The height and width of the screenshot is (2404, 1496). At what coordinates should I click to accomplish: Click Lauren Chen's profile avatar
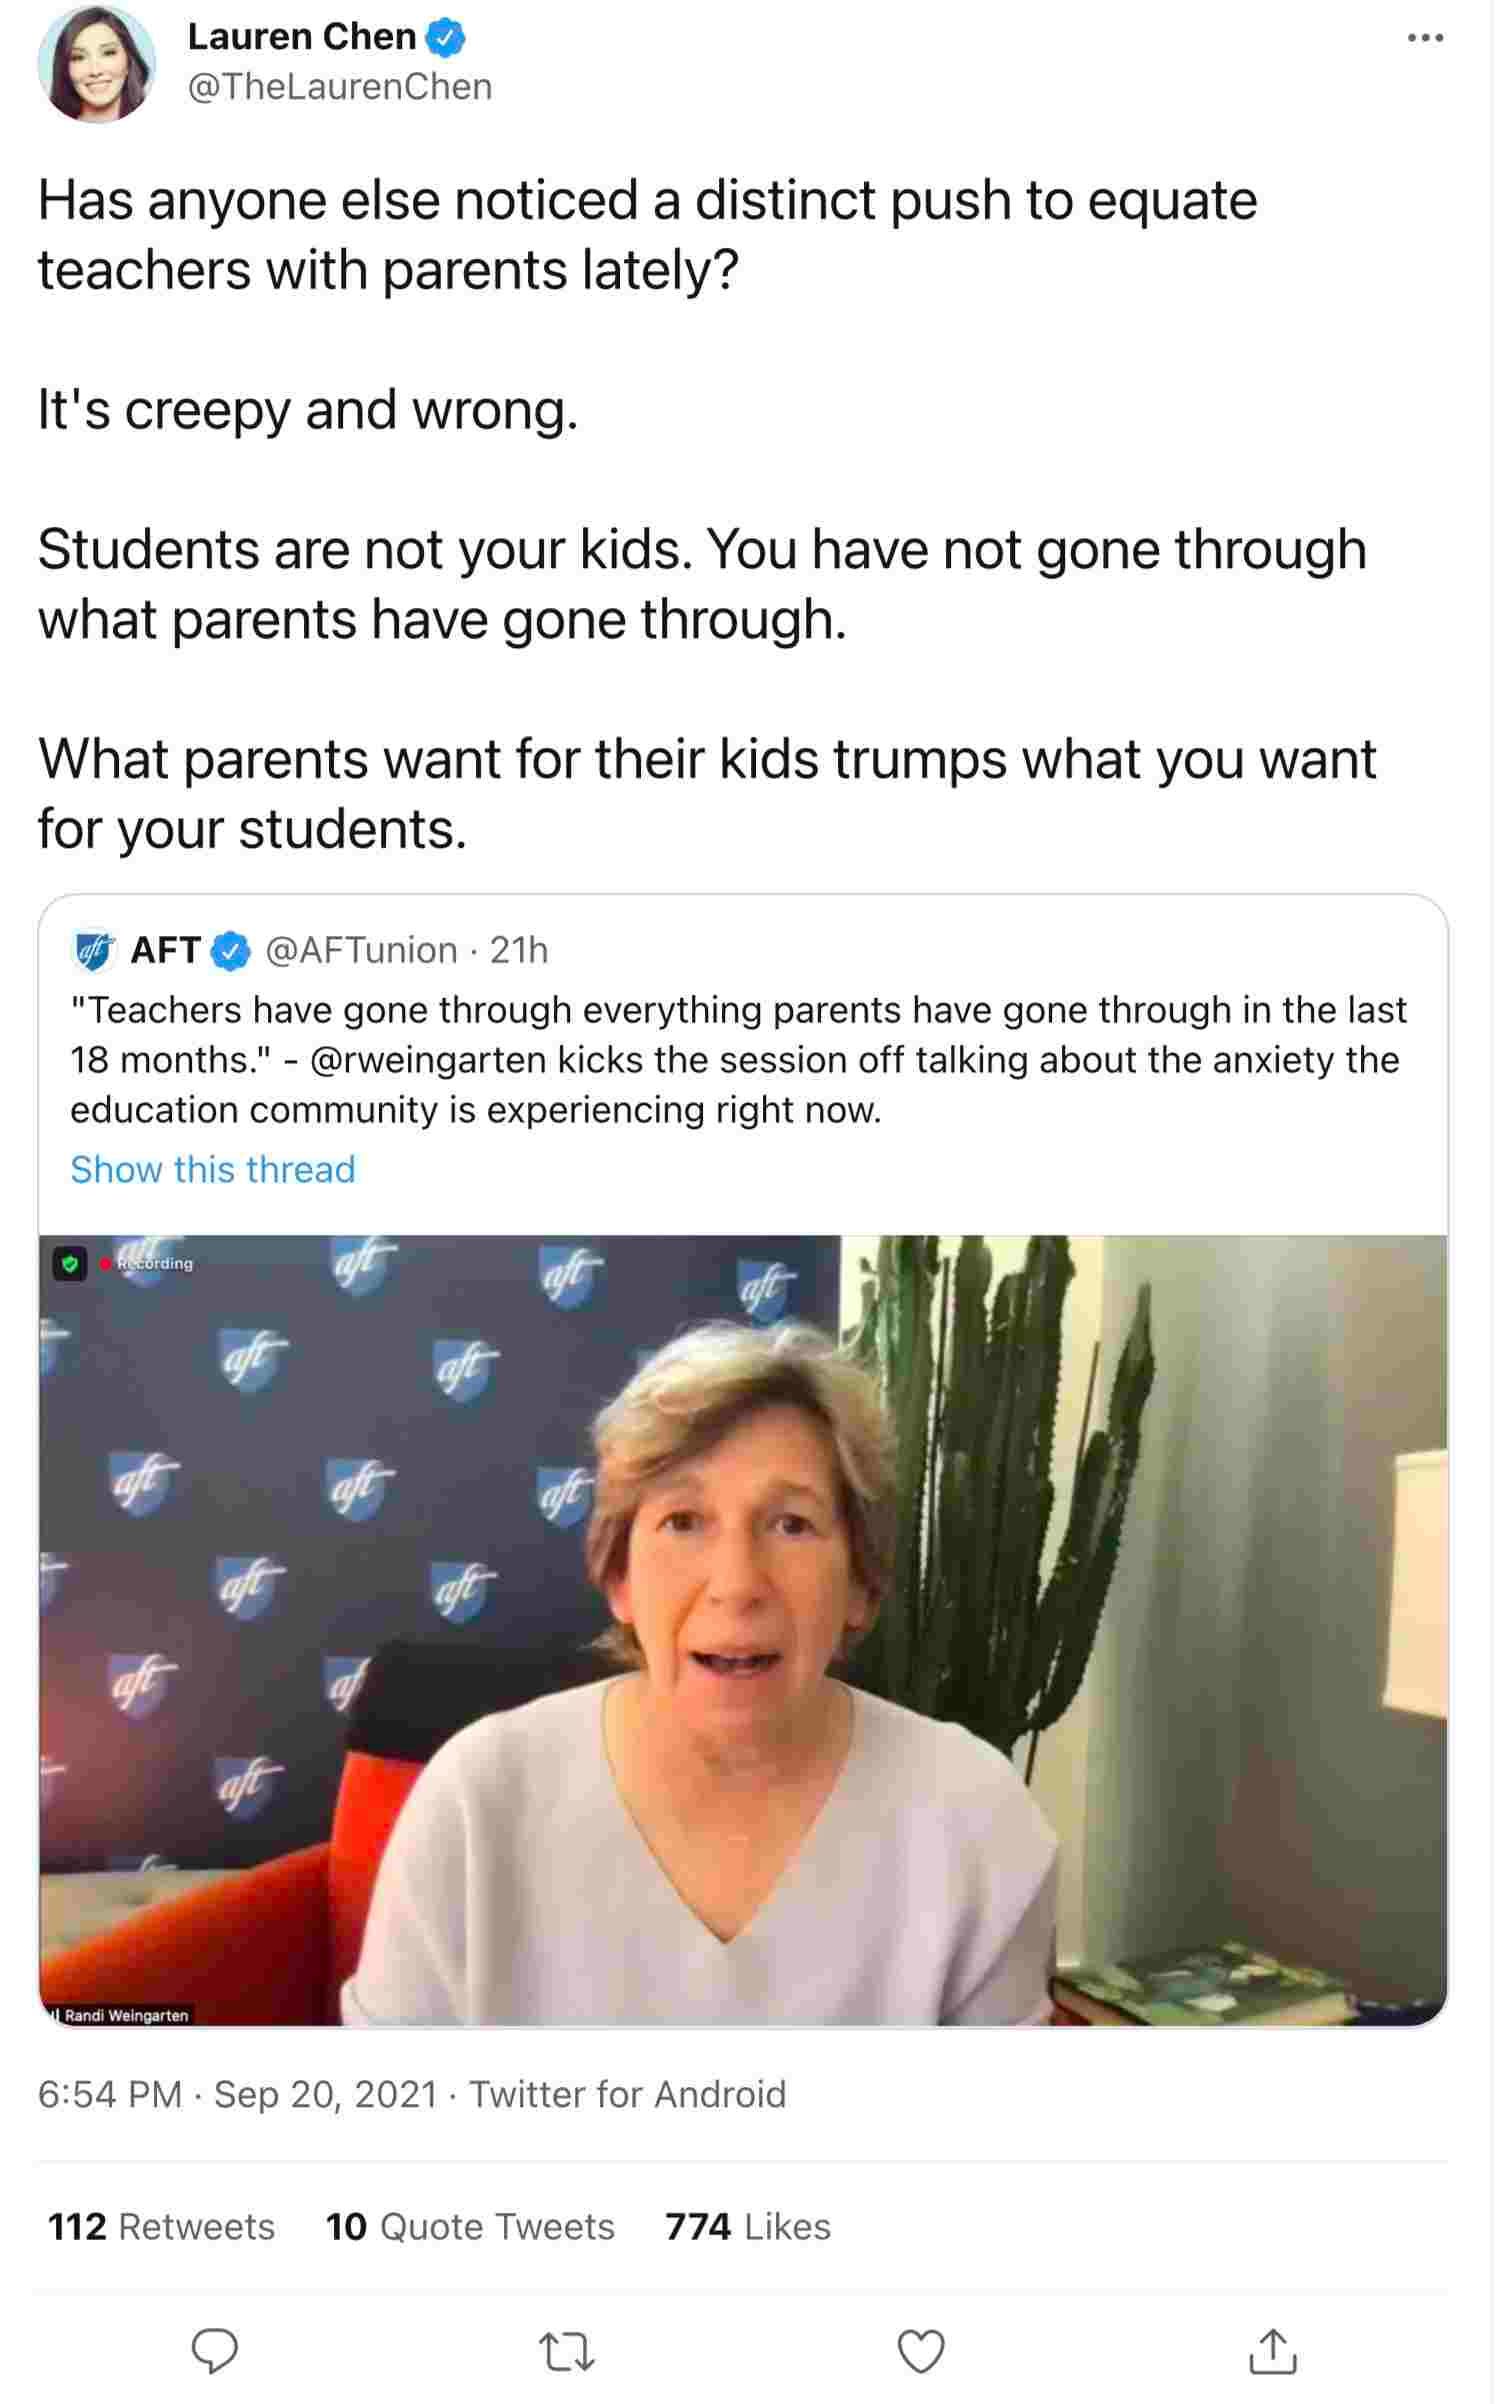click(96, 64)
